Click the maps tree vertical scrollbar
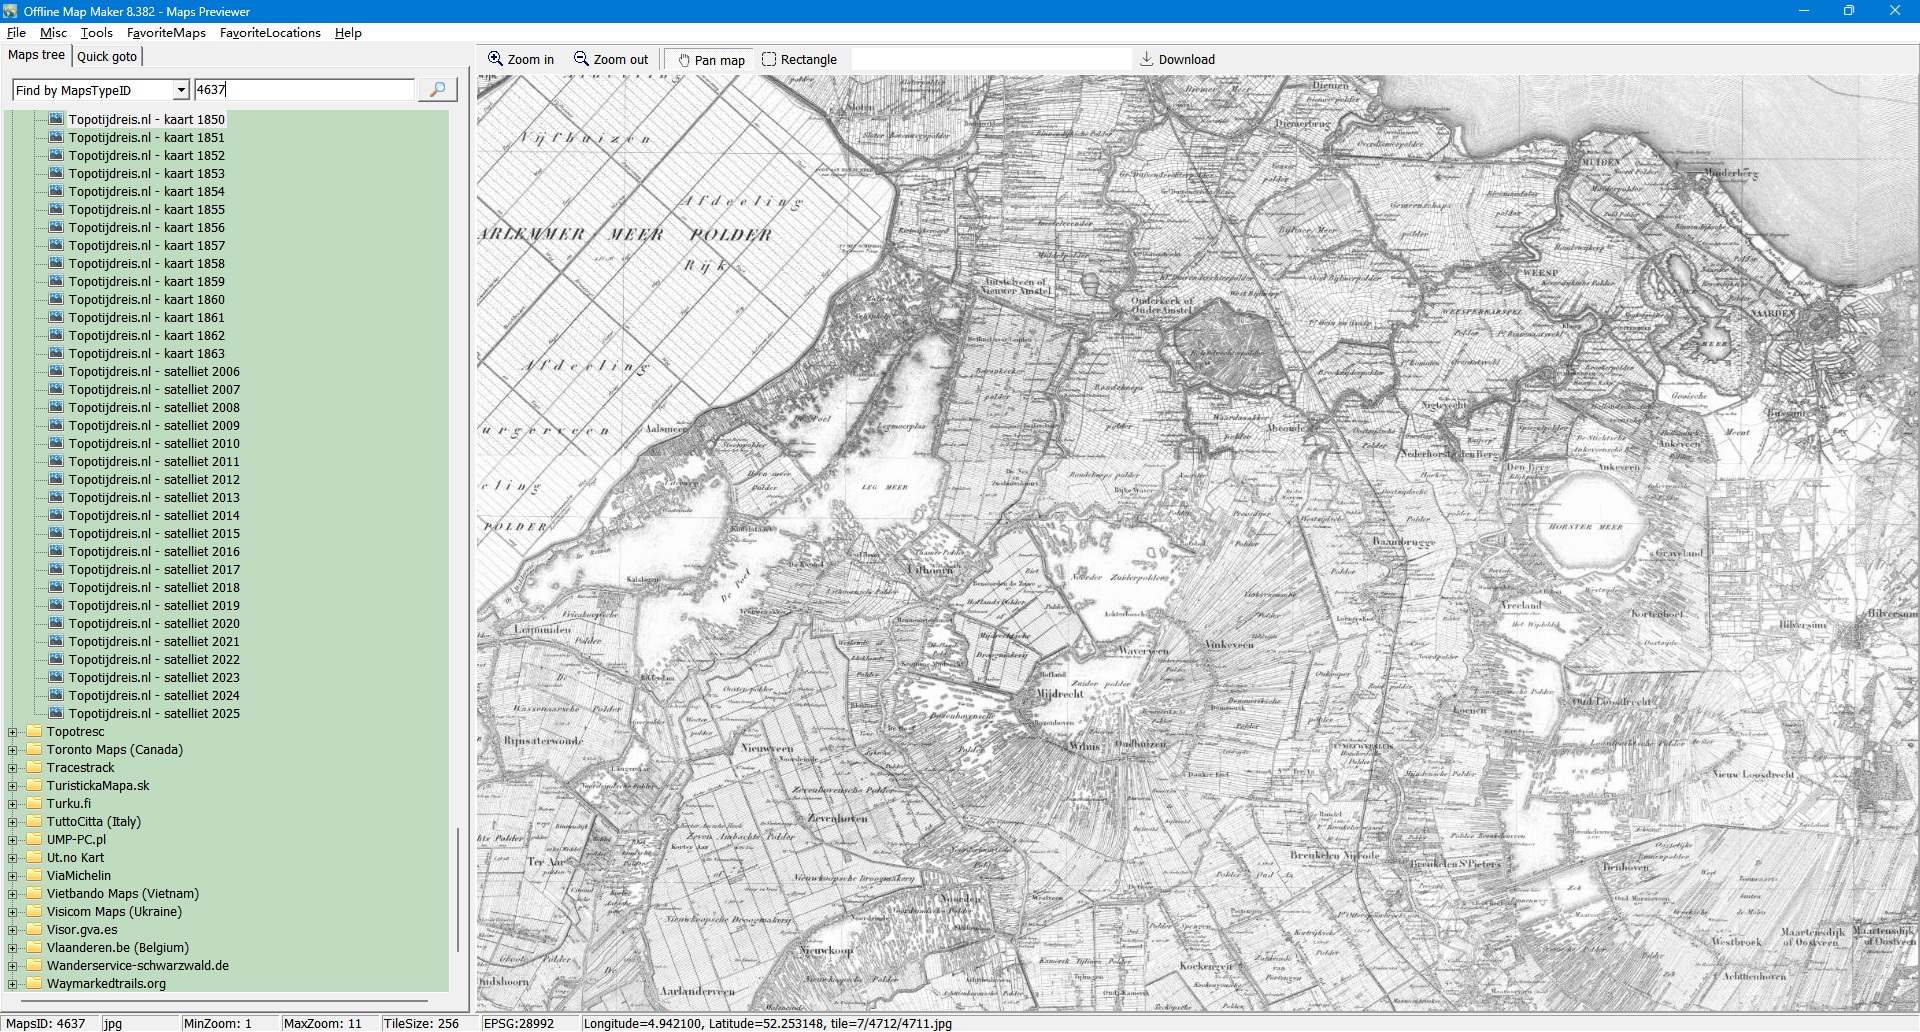The width and height of the screenshot is (1920, 1032). [x=458, y=890]
